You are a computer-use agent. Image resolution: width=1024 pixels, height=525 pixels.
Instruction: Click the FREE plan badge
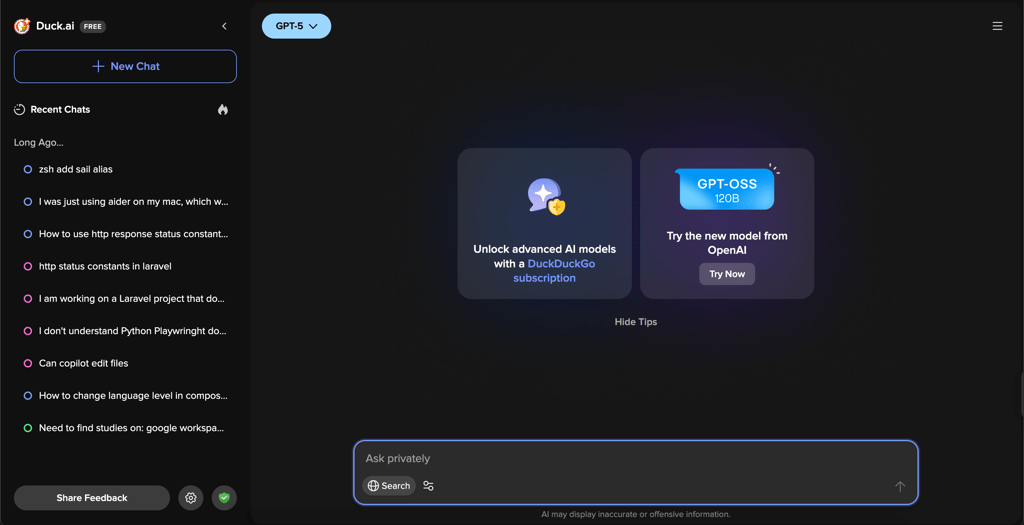(x=93, y=27)
